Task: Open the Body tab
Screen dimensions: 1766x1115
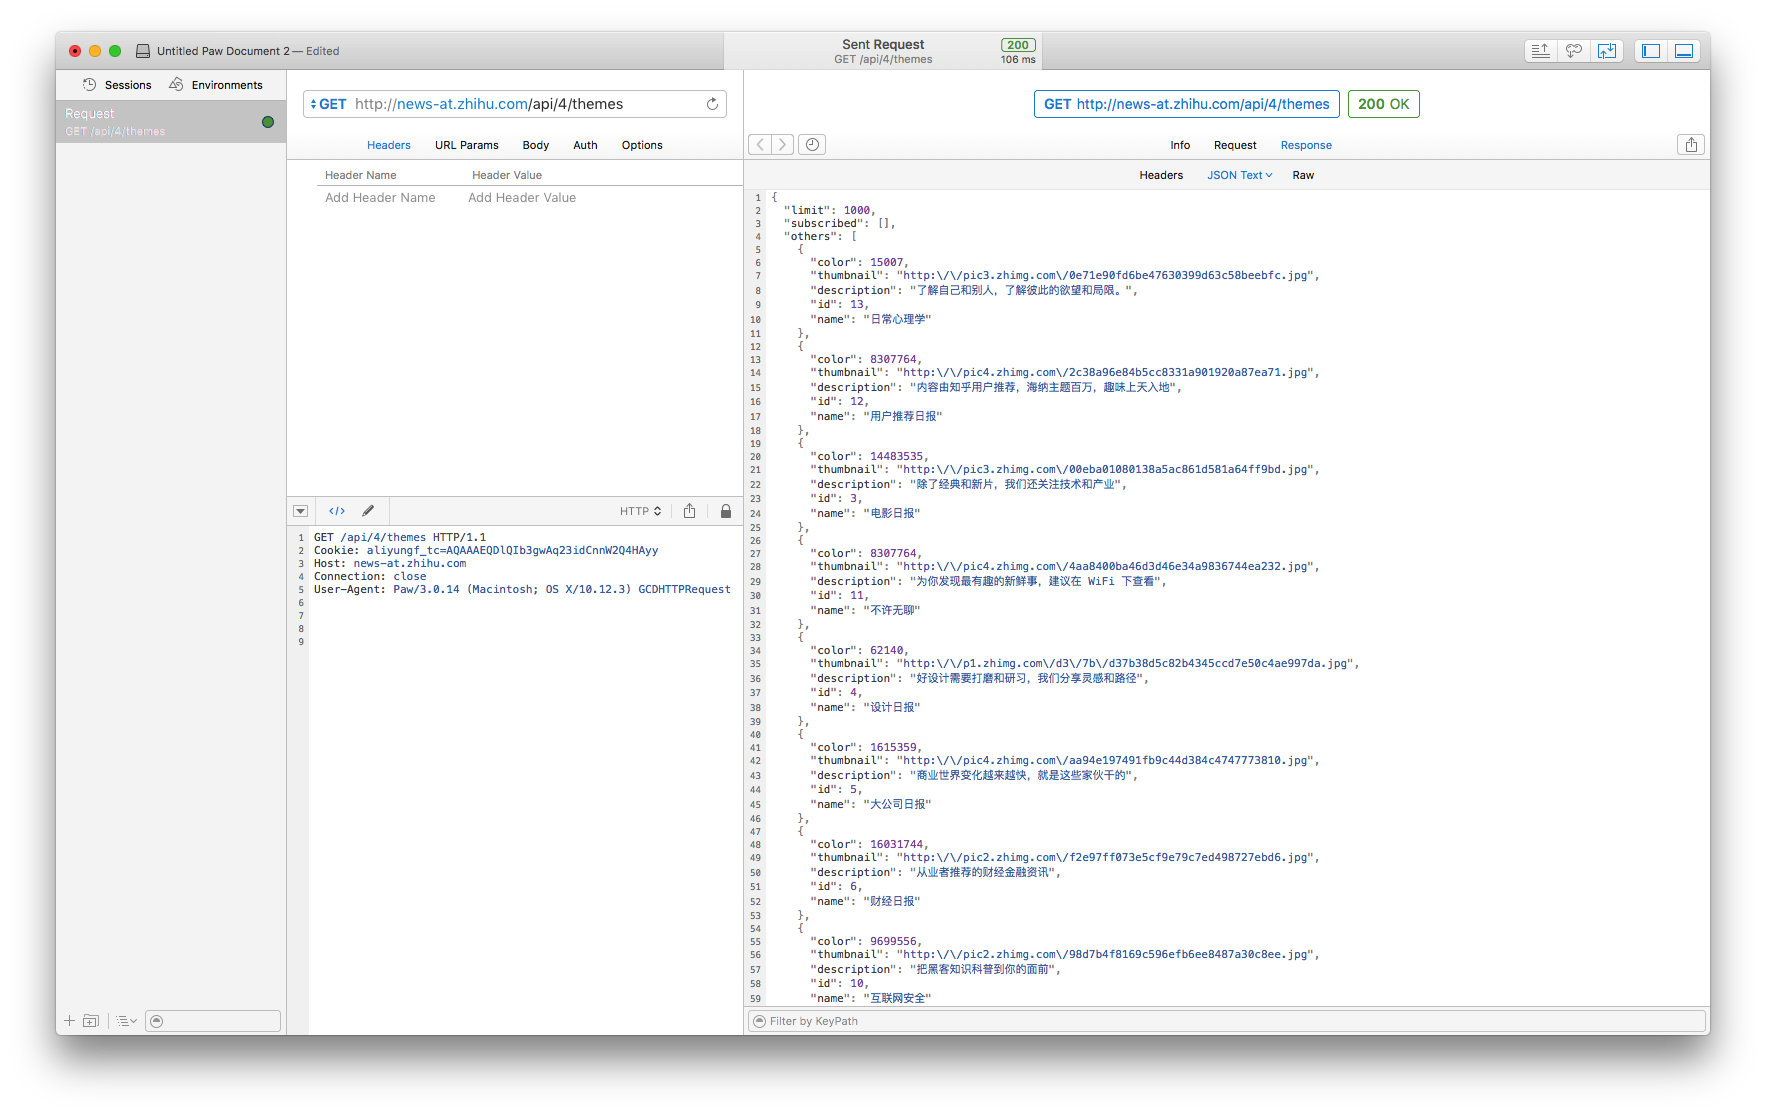Action: pos(536,145)
